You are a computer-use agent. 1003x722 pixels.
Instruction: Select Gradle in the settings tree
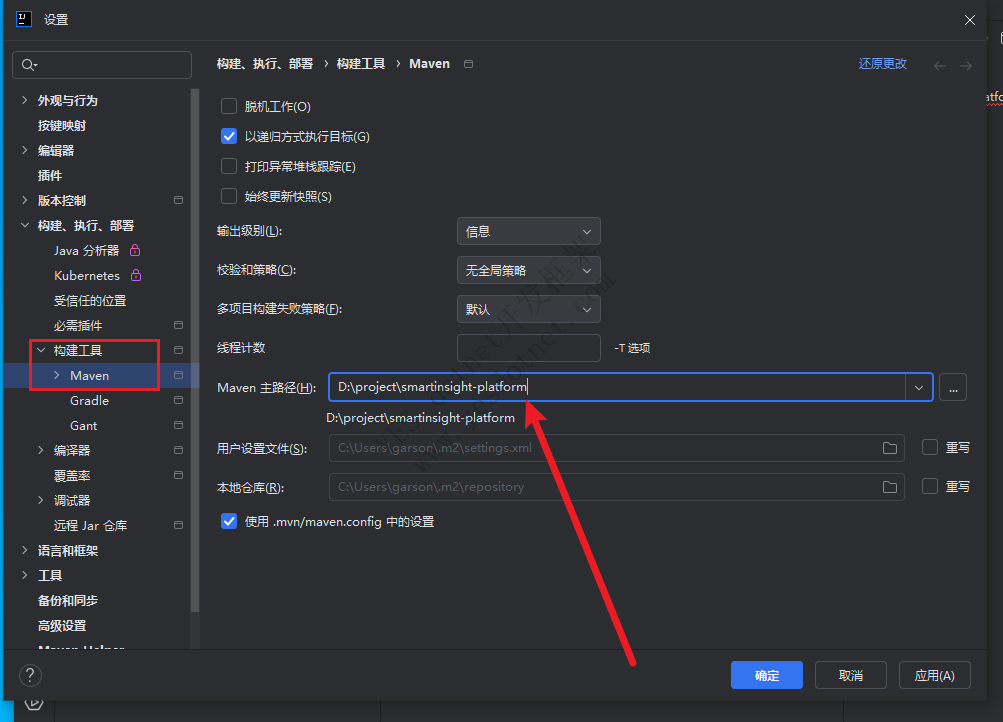pos(89,400)
